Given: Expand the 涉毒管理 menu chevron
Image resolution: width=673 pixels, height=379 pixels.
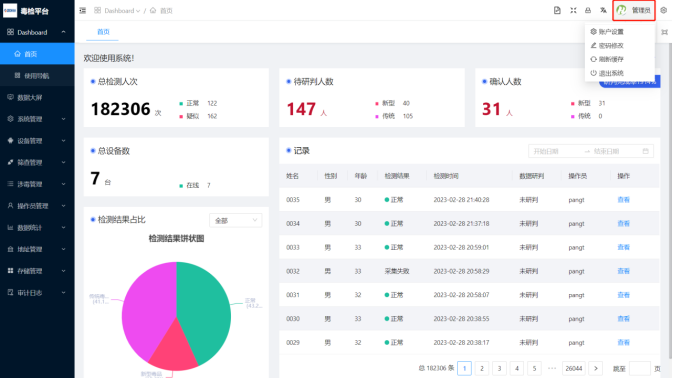Looking at the screenshot, I should 64,184.
